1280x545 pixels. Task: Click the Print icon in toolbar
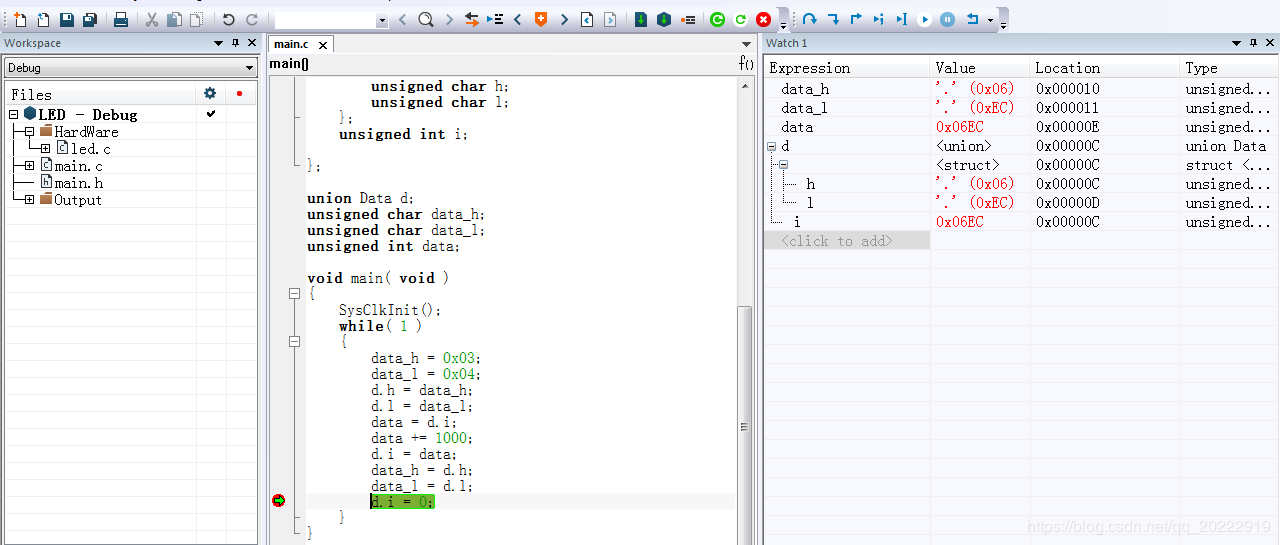tap(121, 20)
